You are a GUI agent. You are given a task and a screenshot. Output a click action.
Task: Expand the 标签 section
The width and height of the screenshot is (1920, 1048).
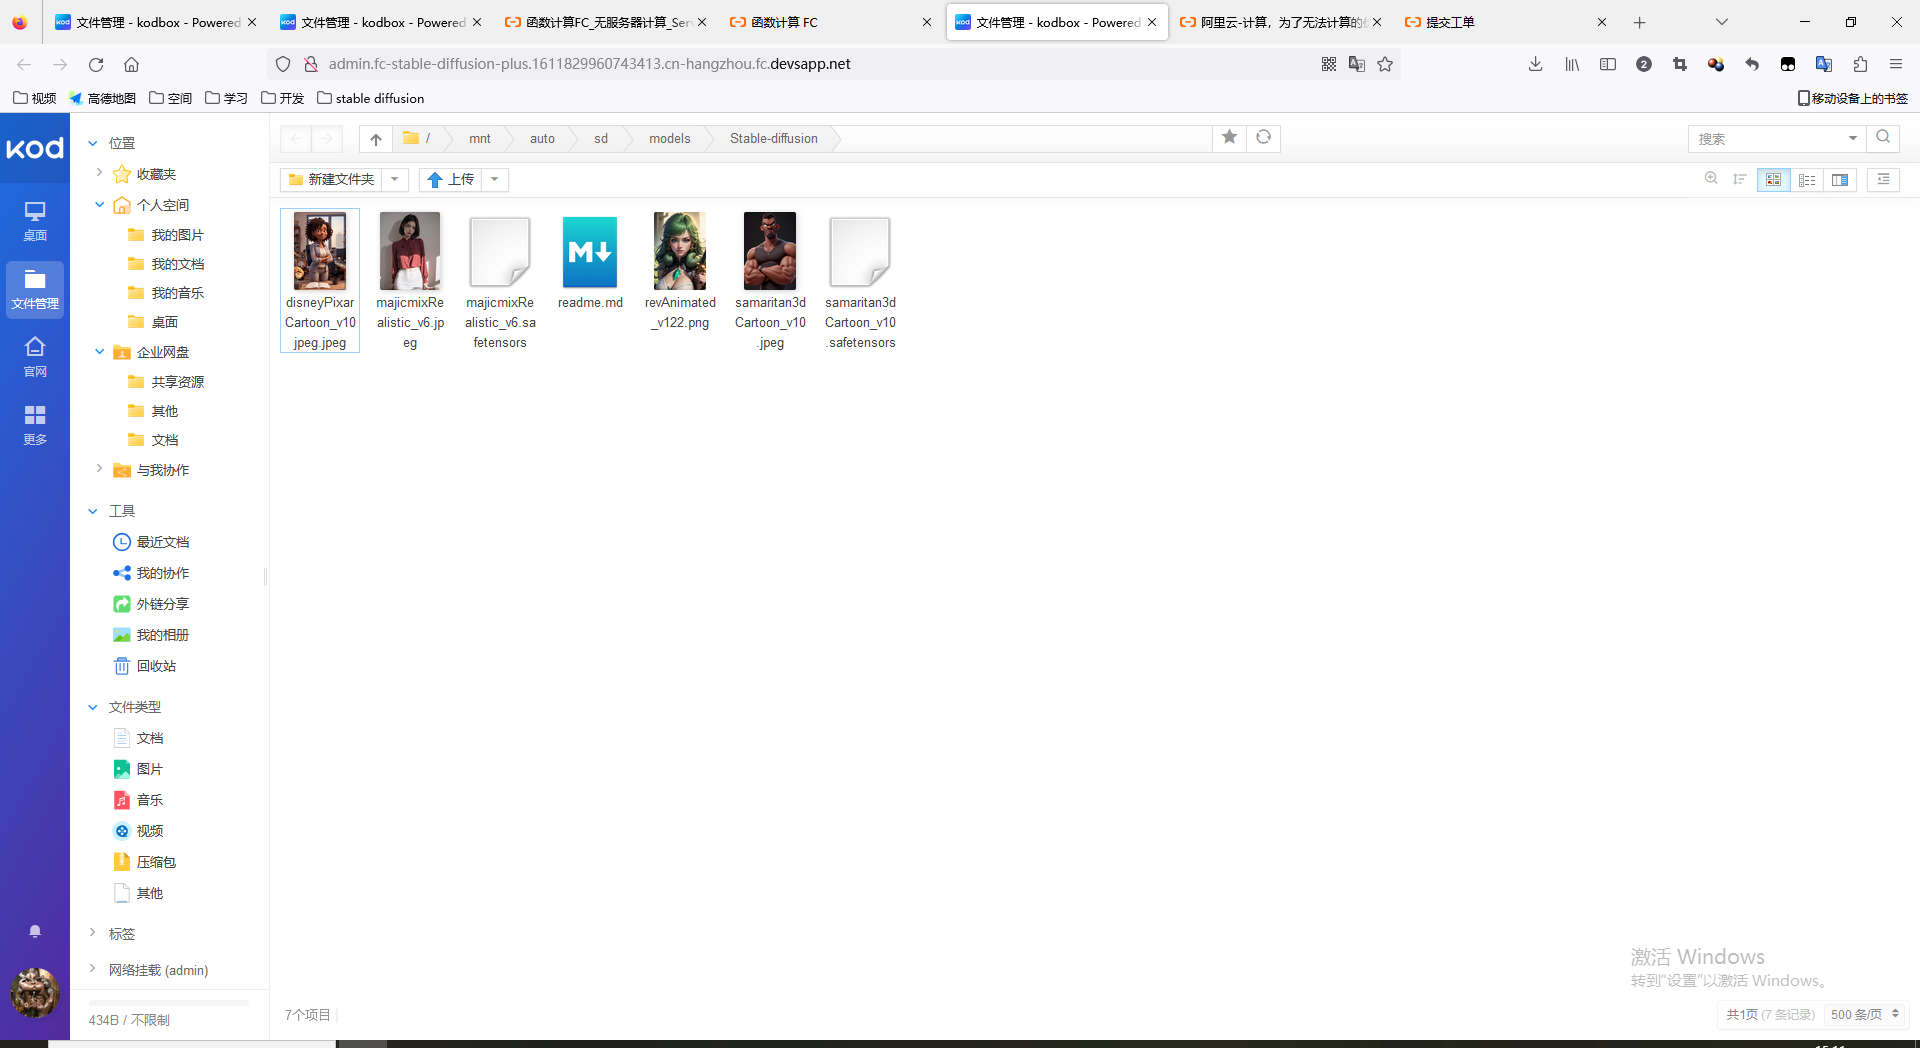93,933
